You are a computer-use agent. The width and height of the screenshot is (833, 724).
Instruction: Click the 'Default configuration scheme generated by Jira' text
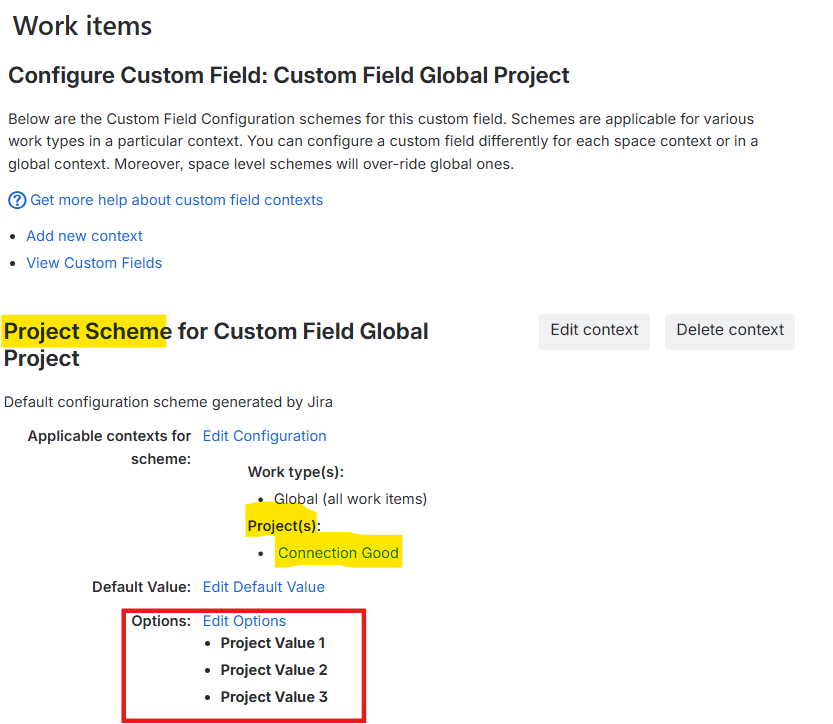(168, 402)
